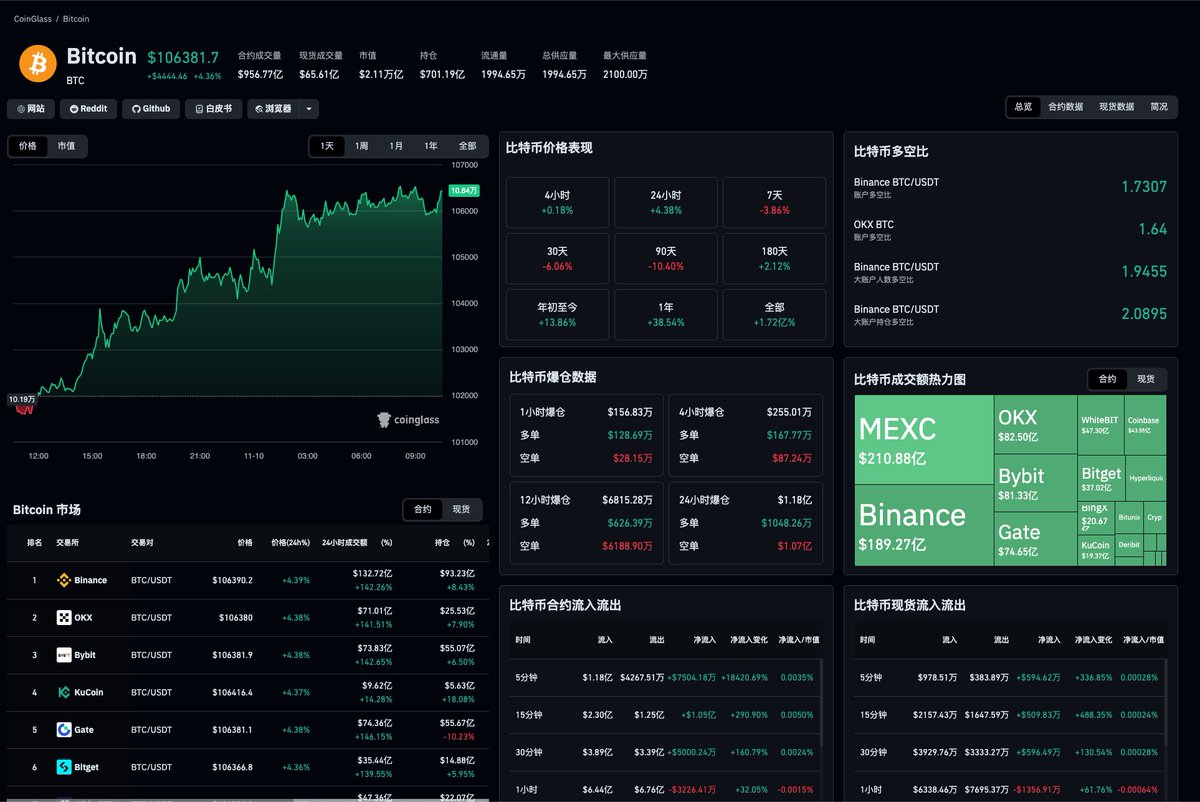Click the Gate heatmap tile
Screen dimensions: 1200x802
coord(1036,538)
